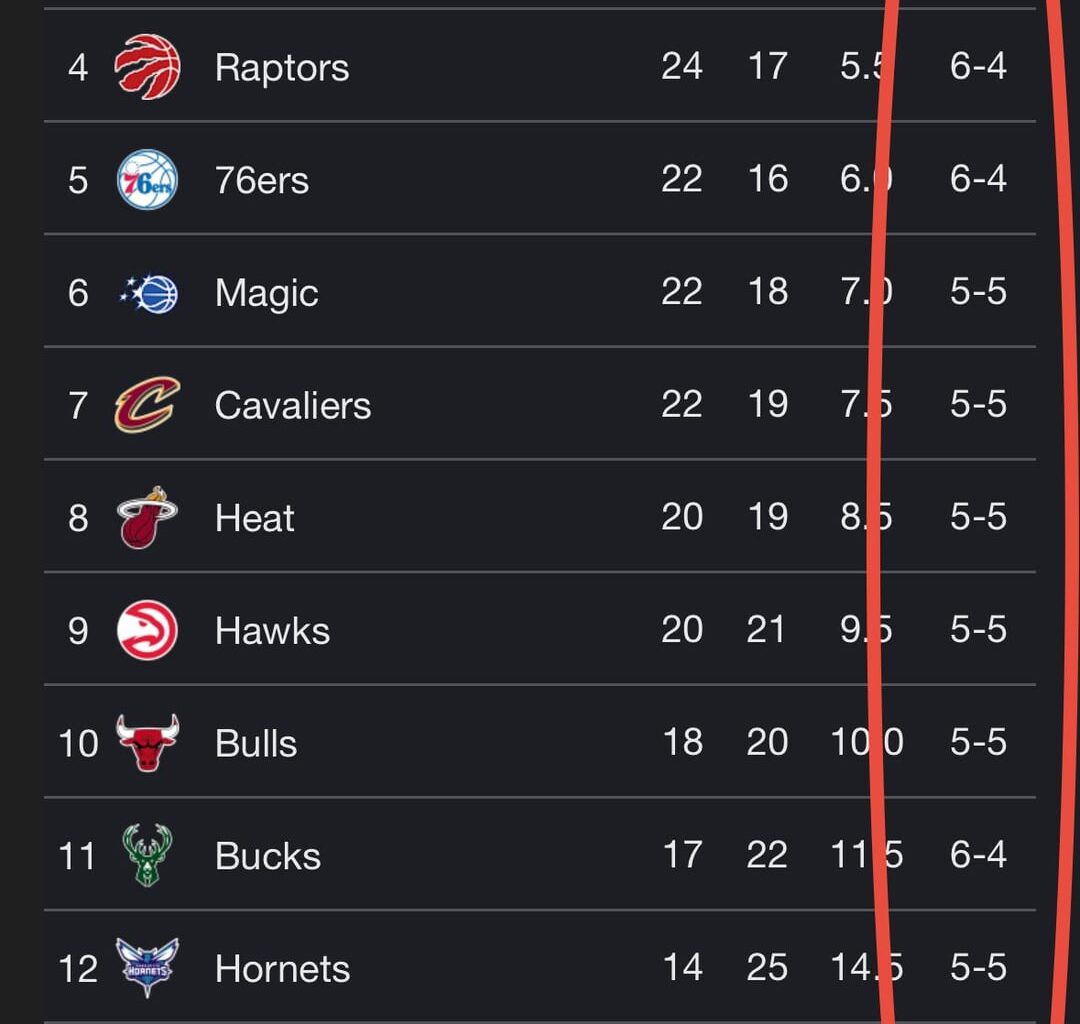Click the losses value 21 for Hawks
This screenshot has height=1024, width=1080.
coord(767,630)
